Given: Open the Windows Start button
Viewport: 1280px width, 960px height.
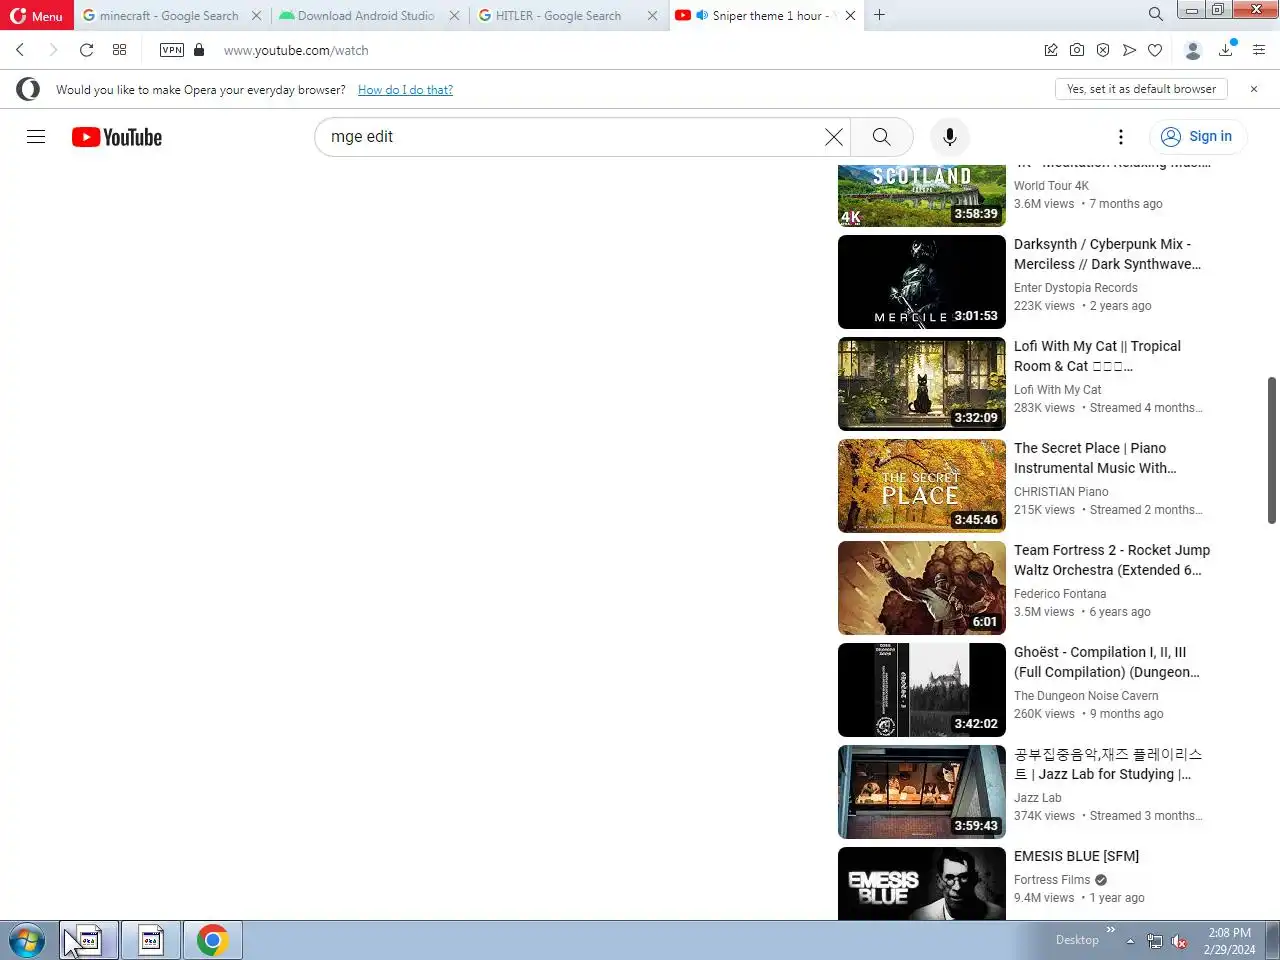Looking at the screenshot, I should (x=27, y=940).
